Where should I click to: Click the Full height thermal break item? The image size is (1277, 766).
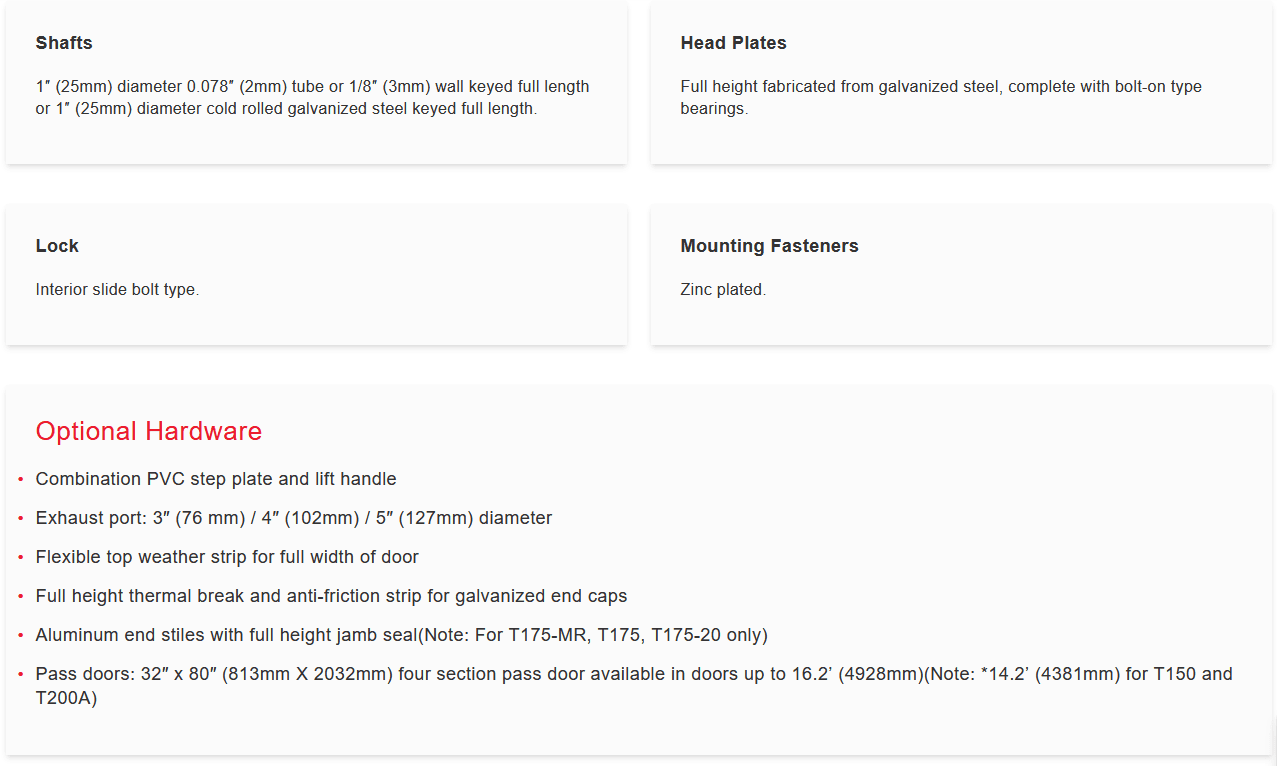(x=331, y=596)
